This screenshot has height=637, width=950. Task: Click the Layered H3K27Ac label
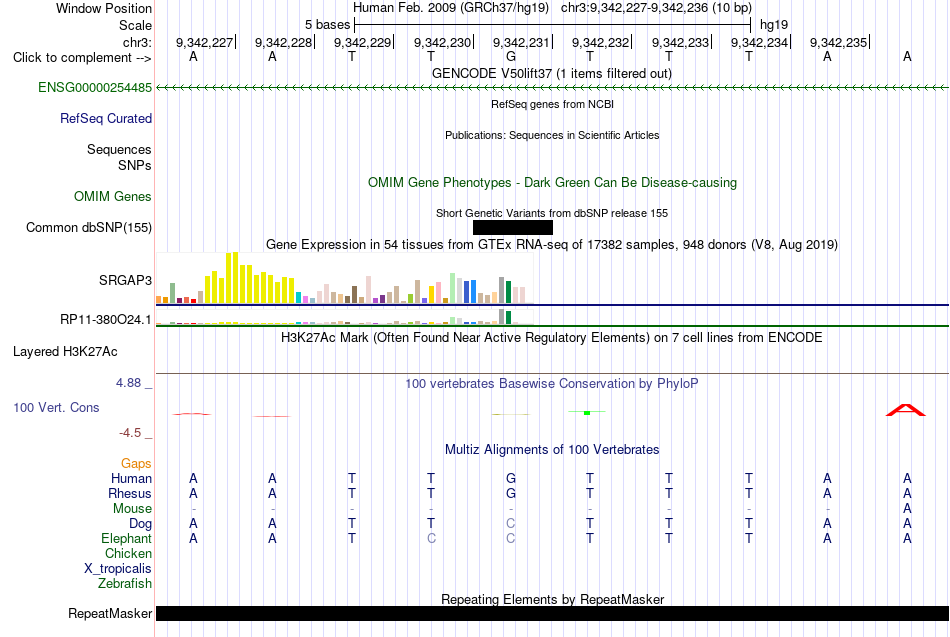click(65, 352)
